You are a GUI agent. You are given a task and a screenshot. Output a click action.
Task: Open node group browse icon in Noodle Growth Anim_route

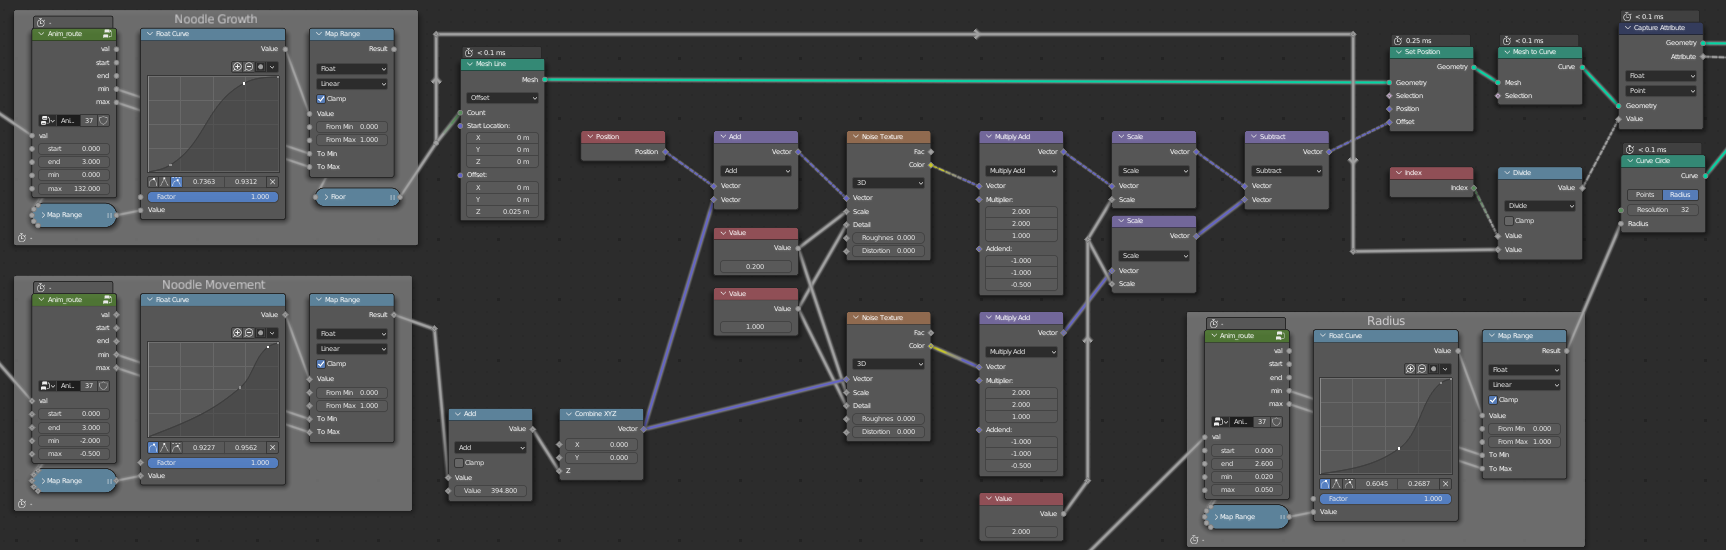click(x=46, y=121)
